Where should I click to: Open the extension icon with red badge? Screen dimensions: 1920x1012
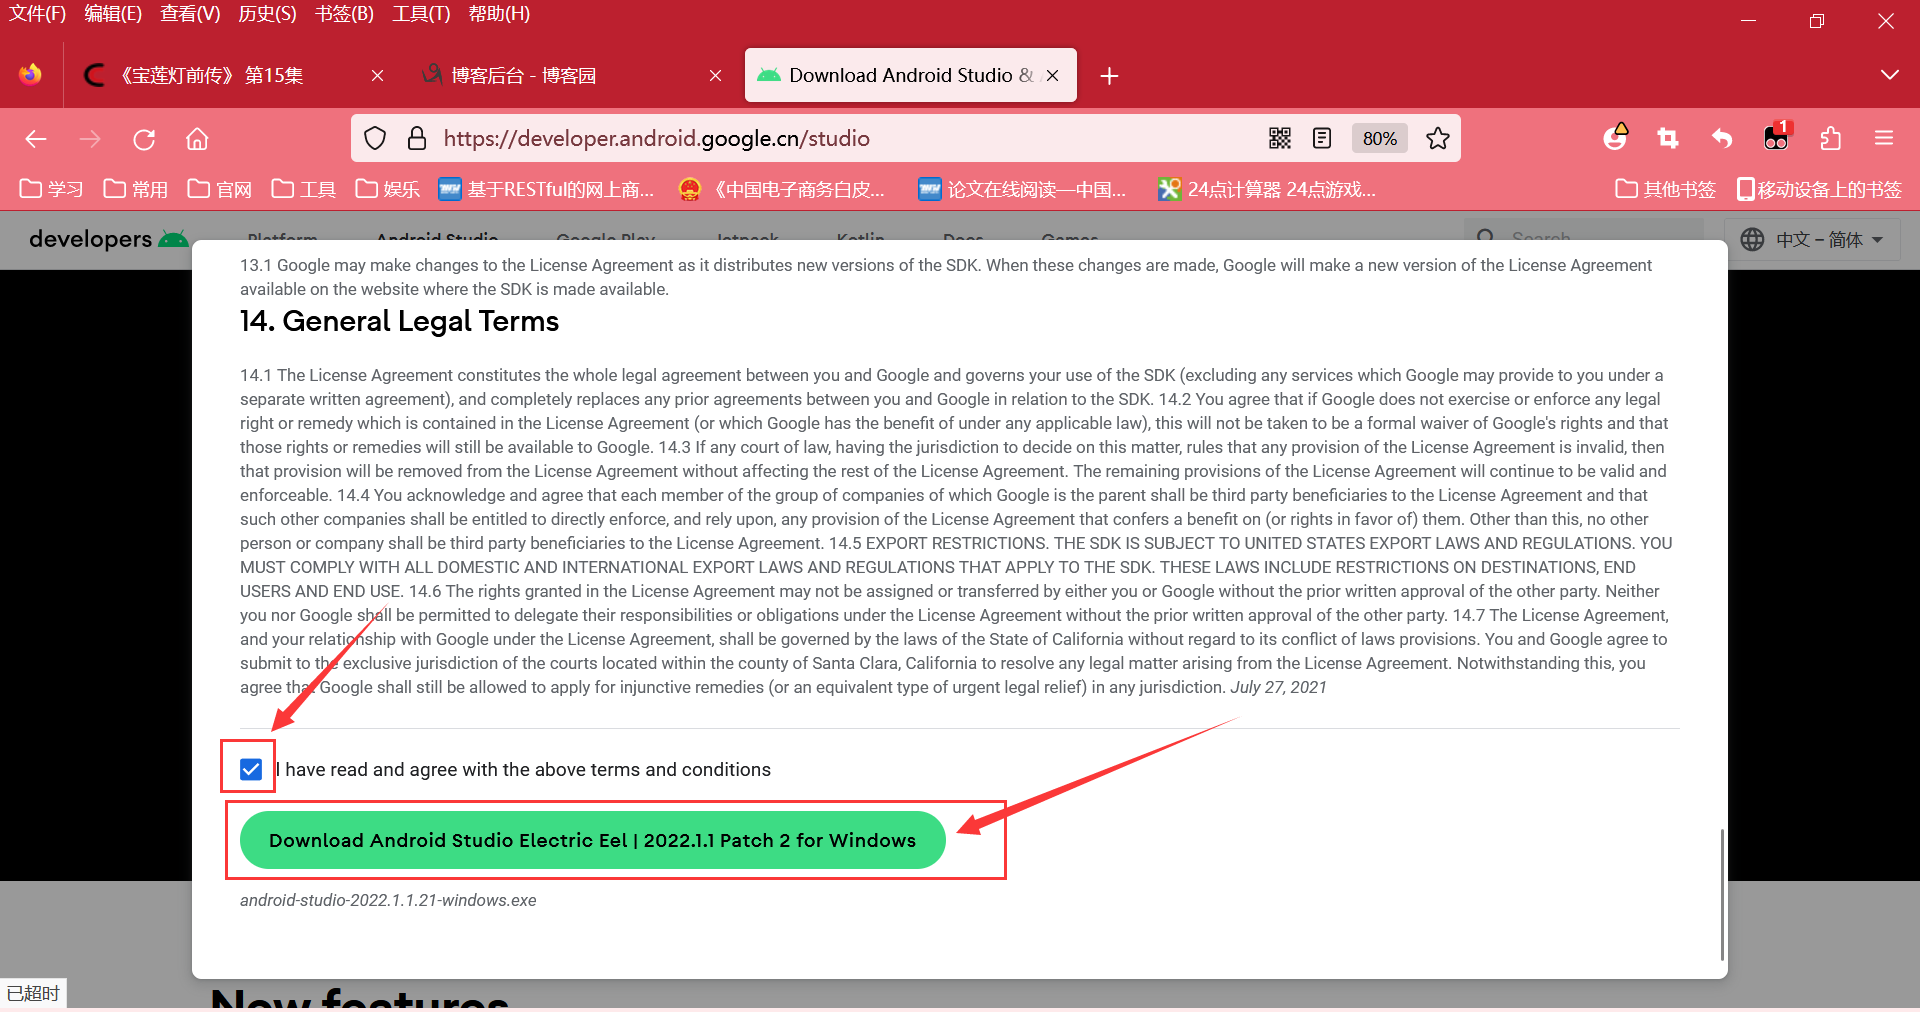point(1777,137)
